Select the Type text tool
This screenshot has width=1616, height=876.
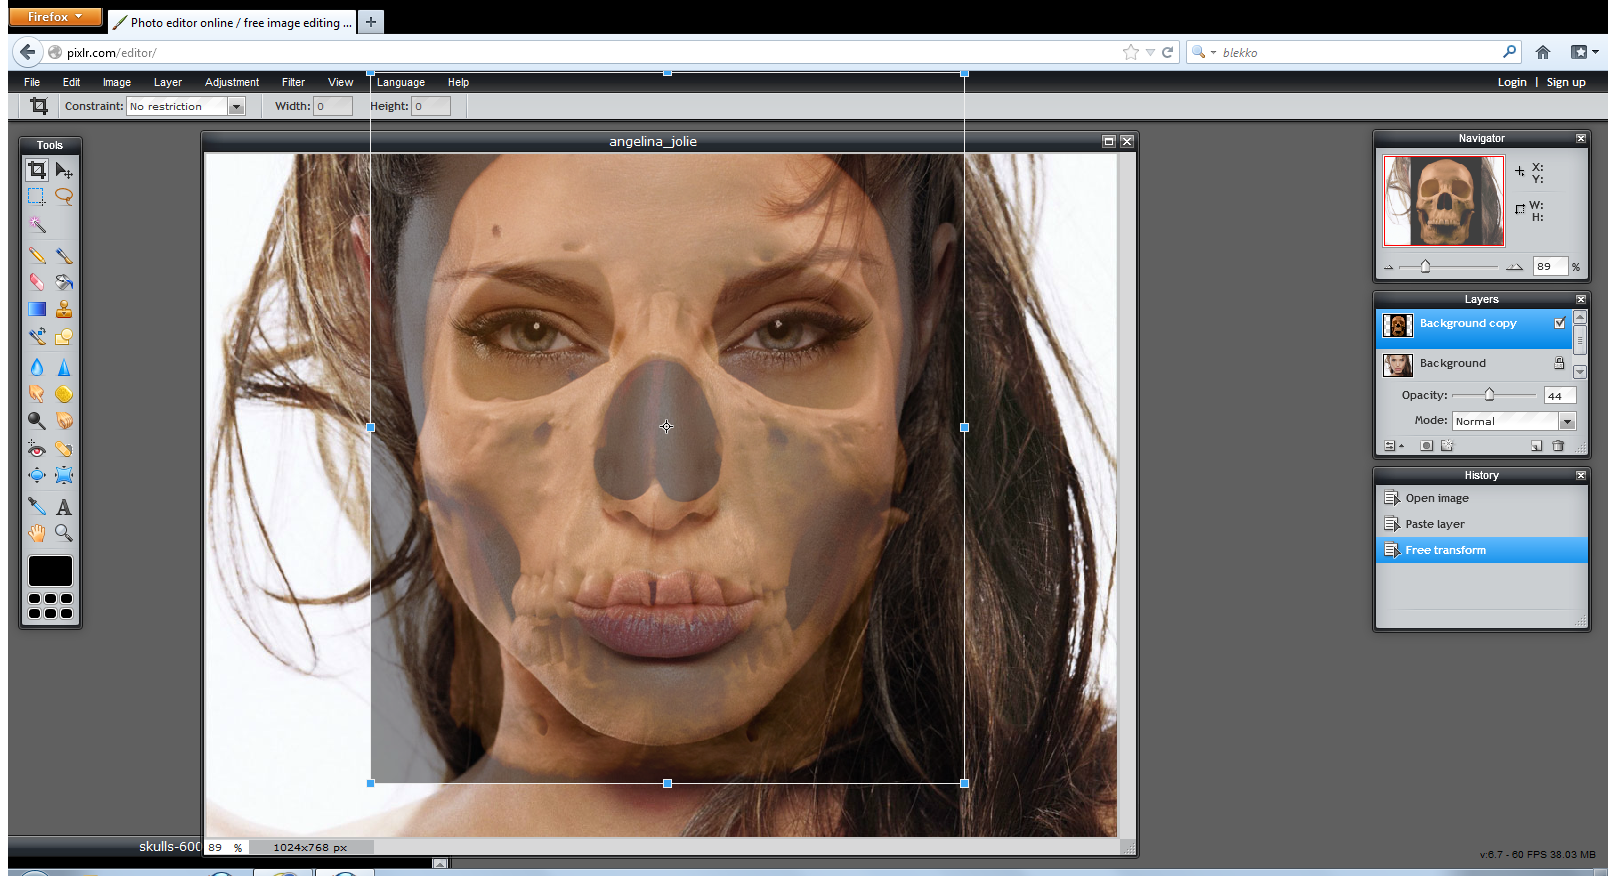tap(64, 506)
